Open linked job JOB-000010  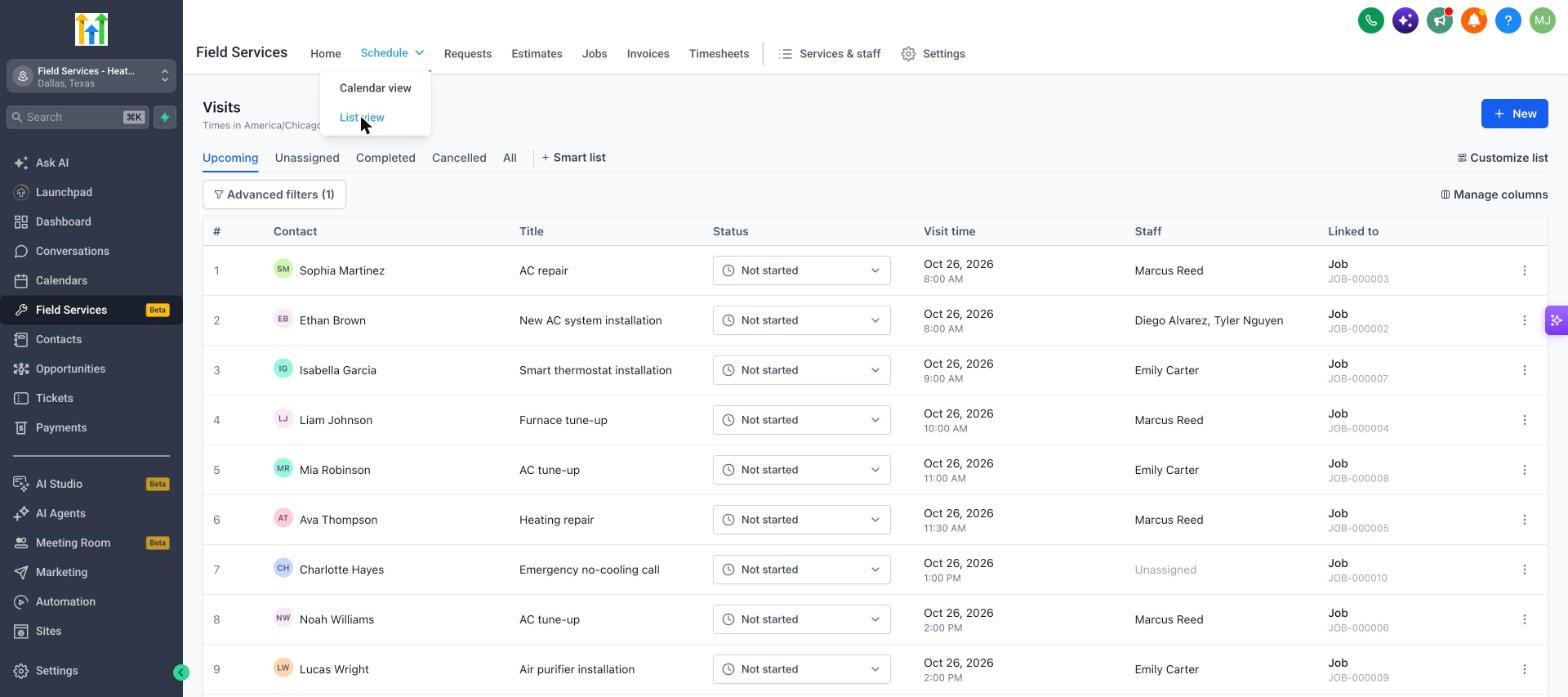(x=1357, y=578)
